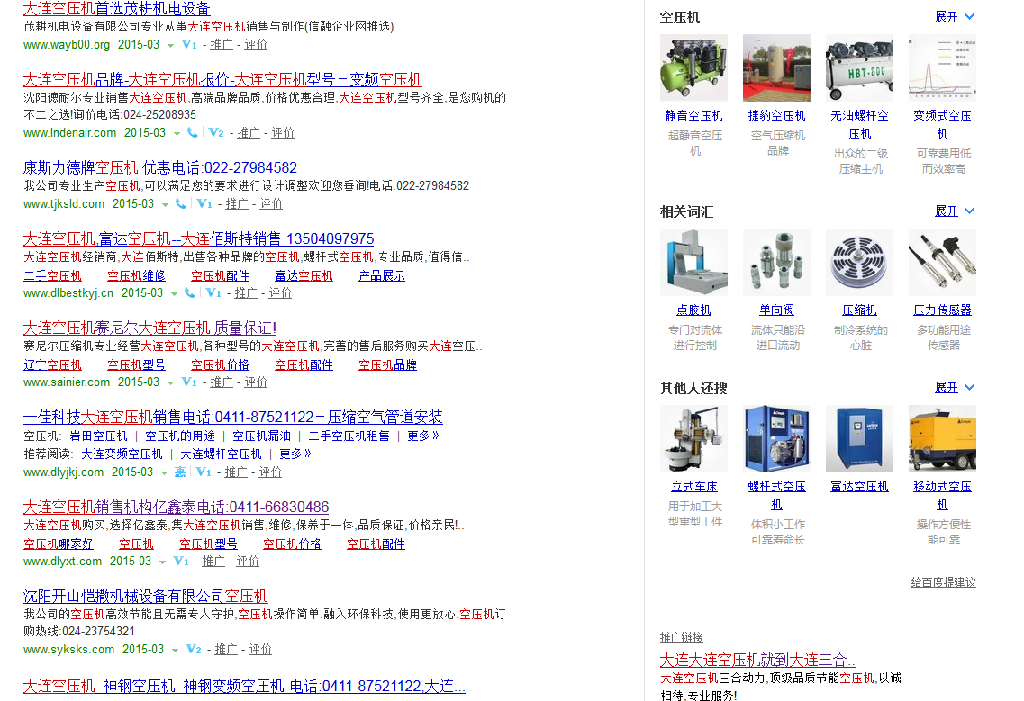This screenshot has width=1024, height=701.
Task: Click the 辽宁空压机 sublink
Action: (52, 365)
